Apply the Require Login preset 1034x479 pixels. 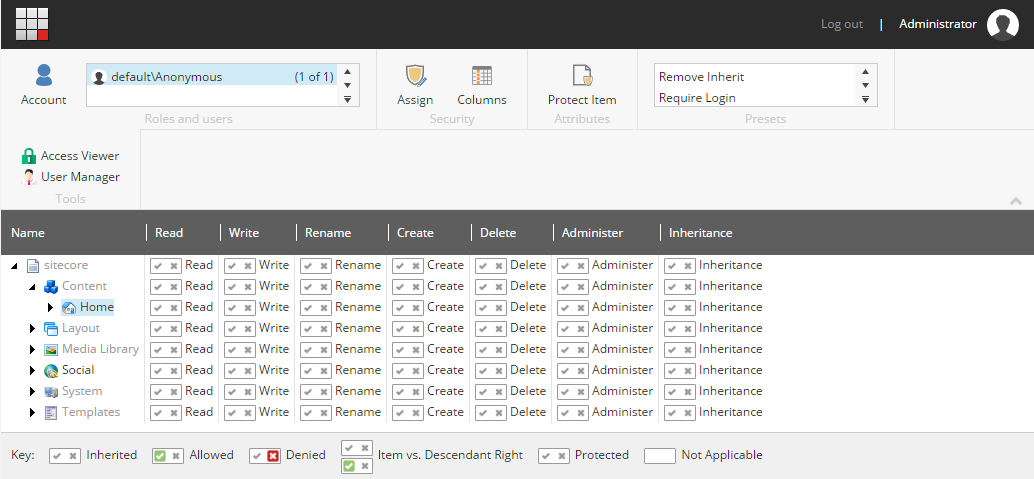click(698, 98)
